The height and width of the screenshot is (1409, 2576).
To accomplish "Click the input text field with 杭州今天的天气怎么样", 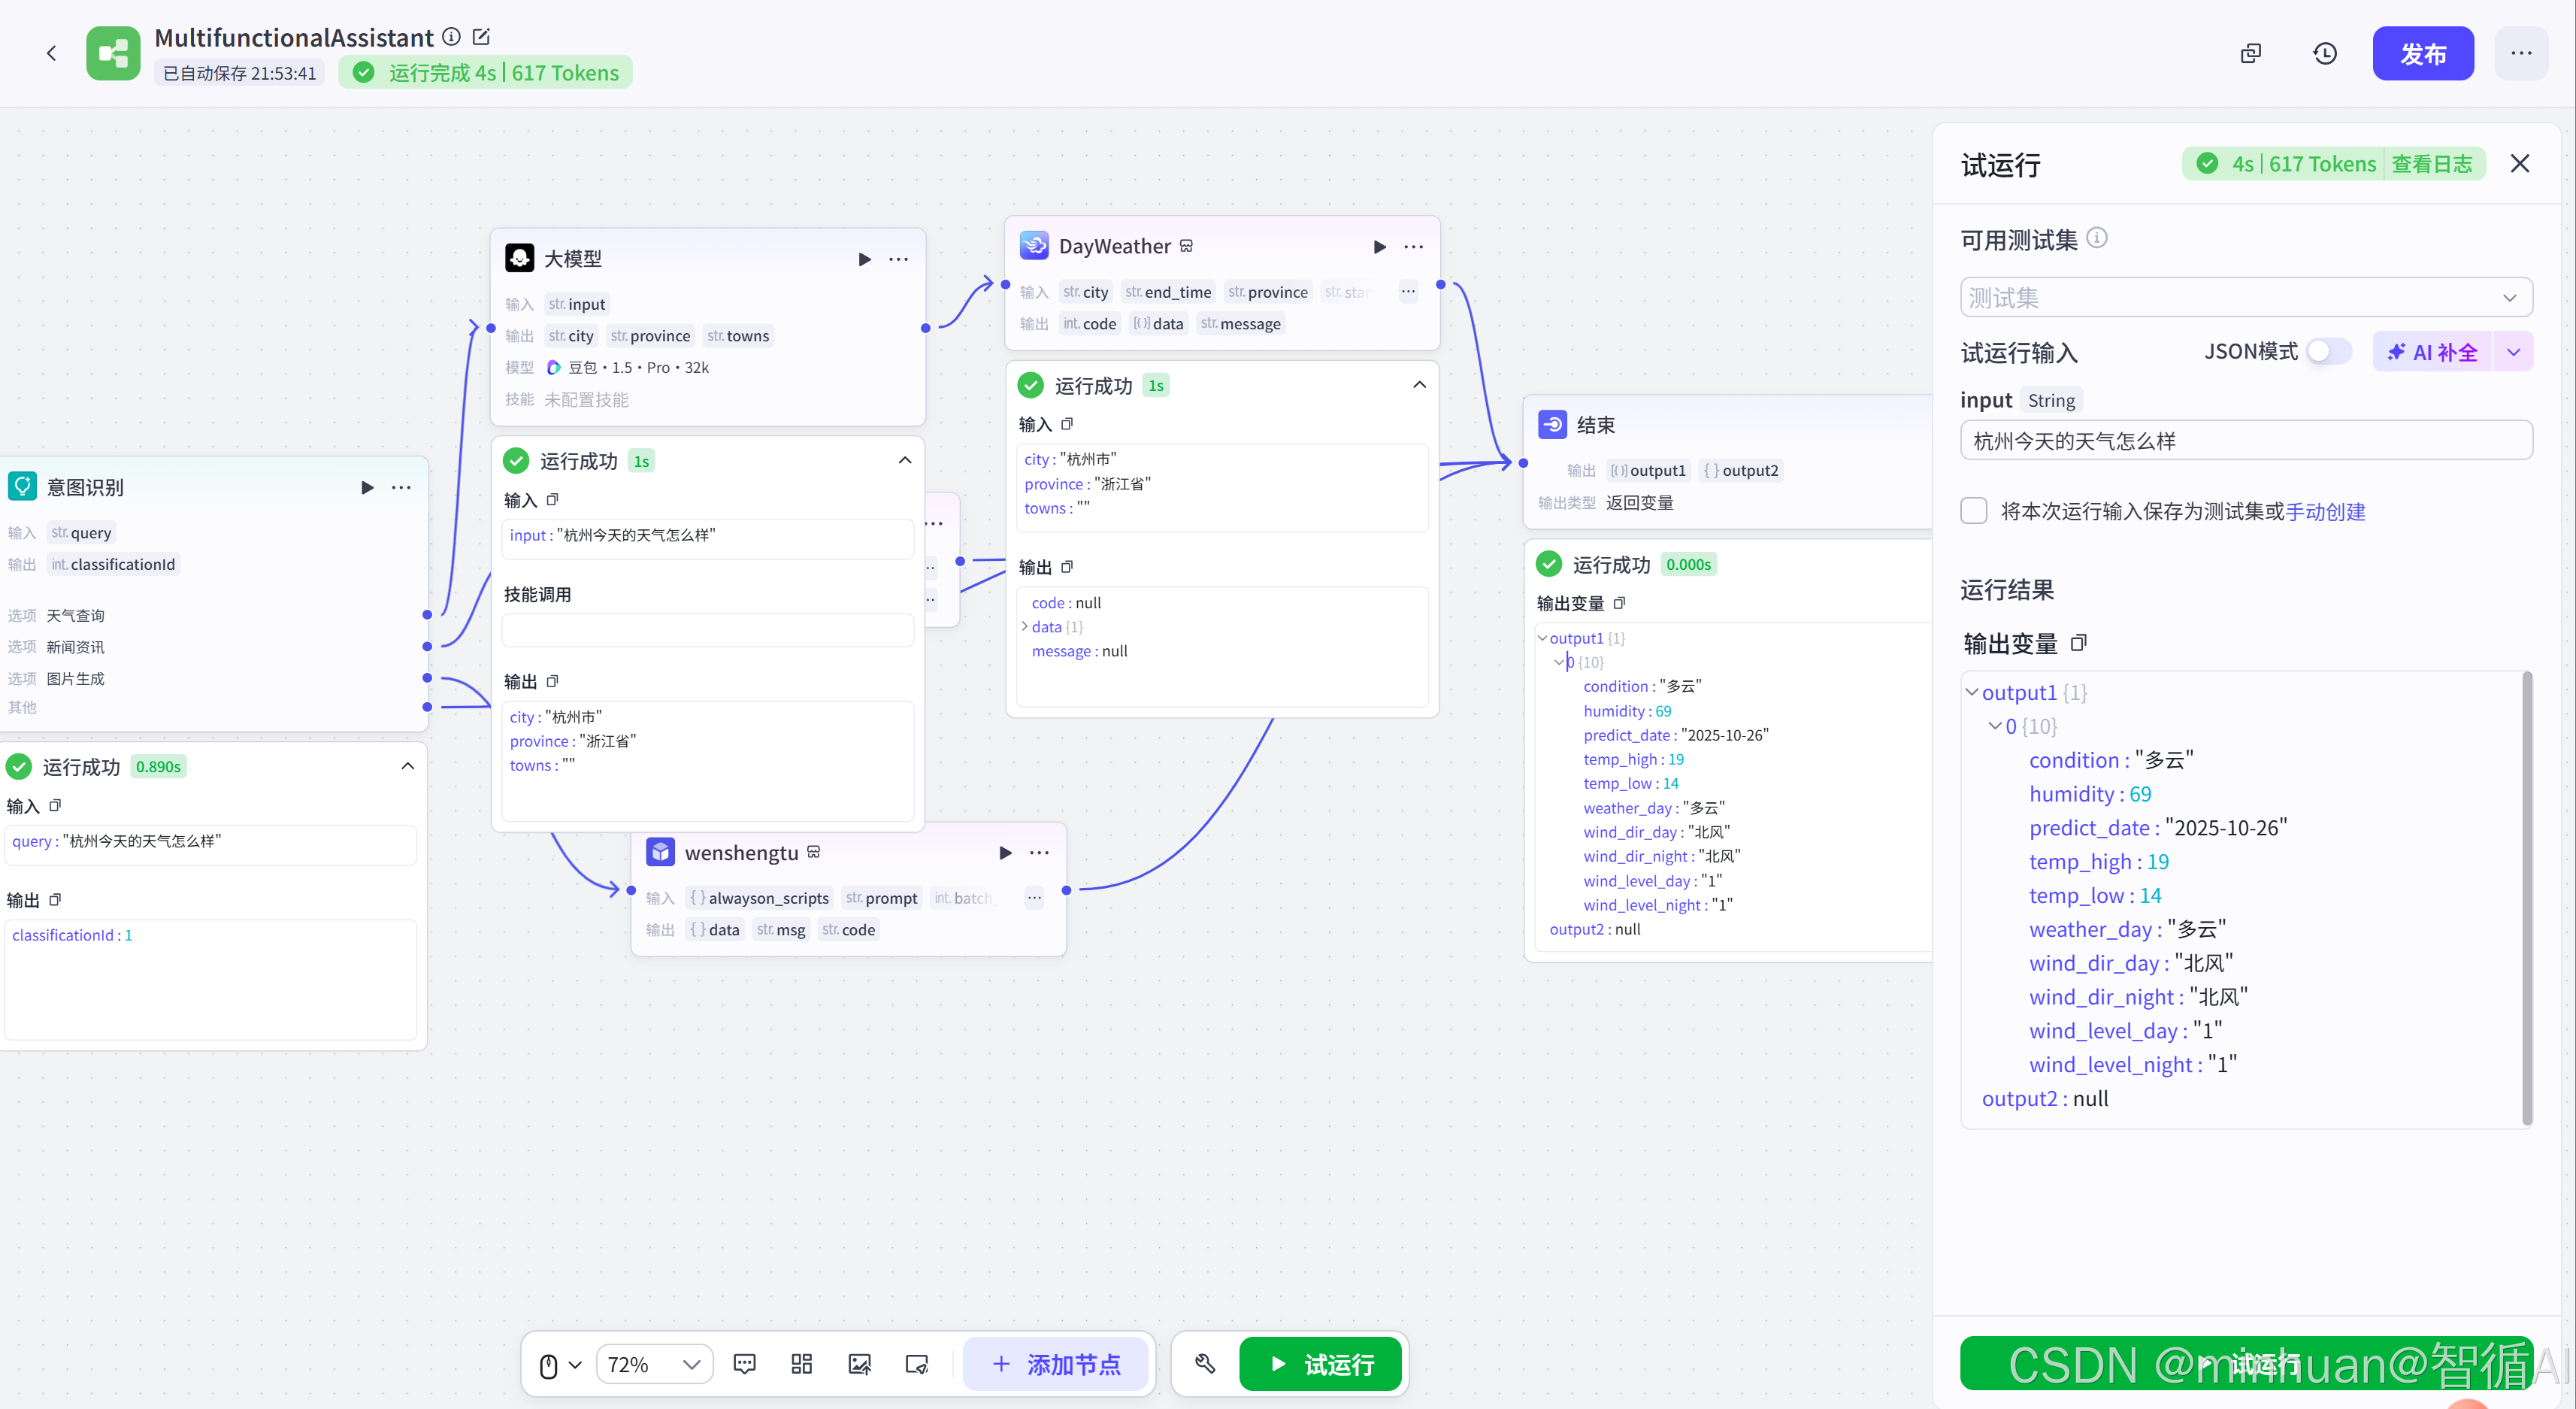I will point(2245,441).
